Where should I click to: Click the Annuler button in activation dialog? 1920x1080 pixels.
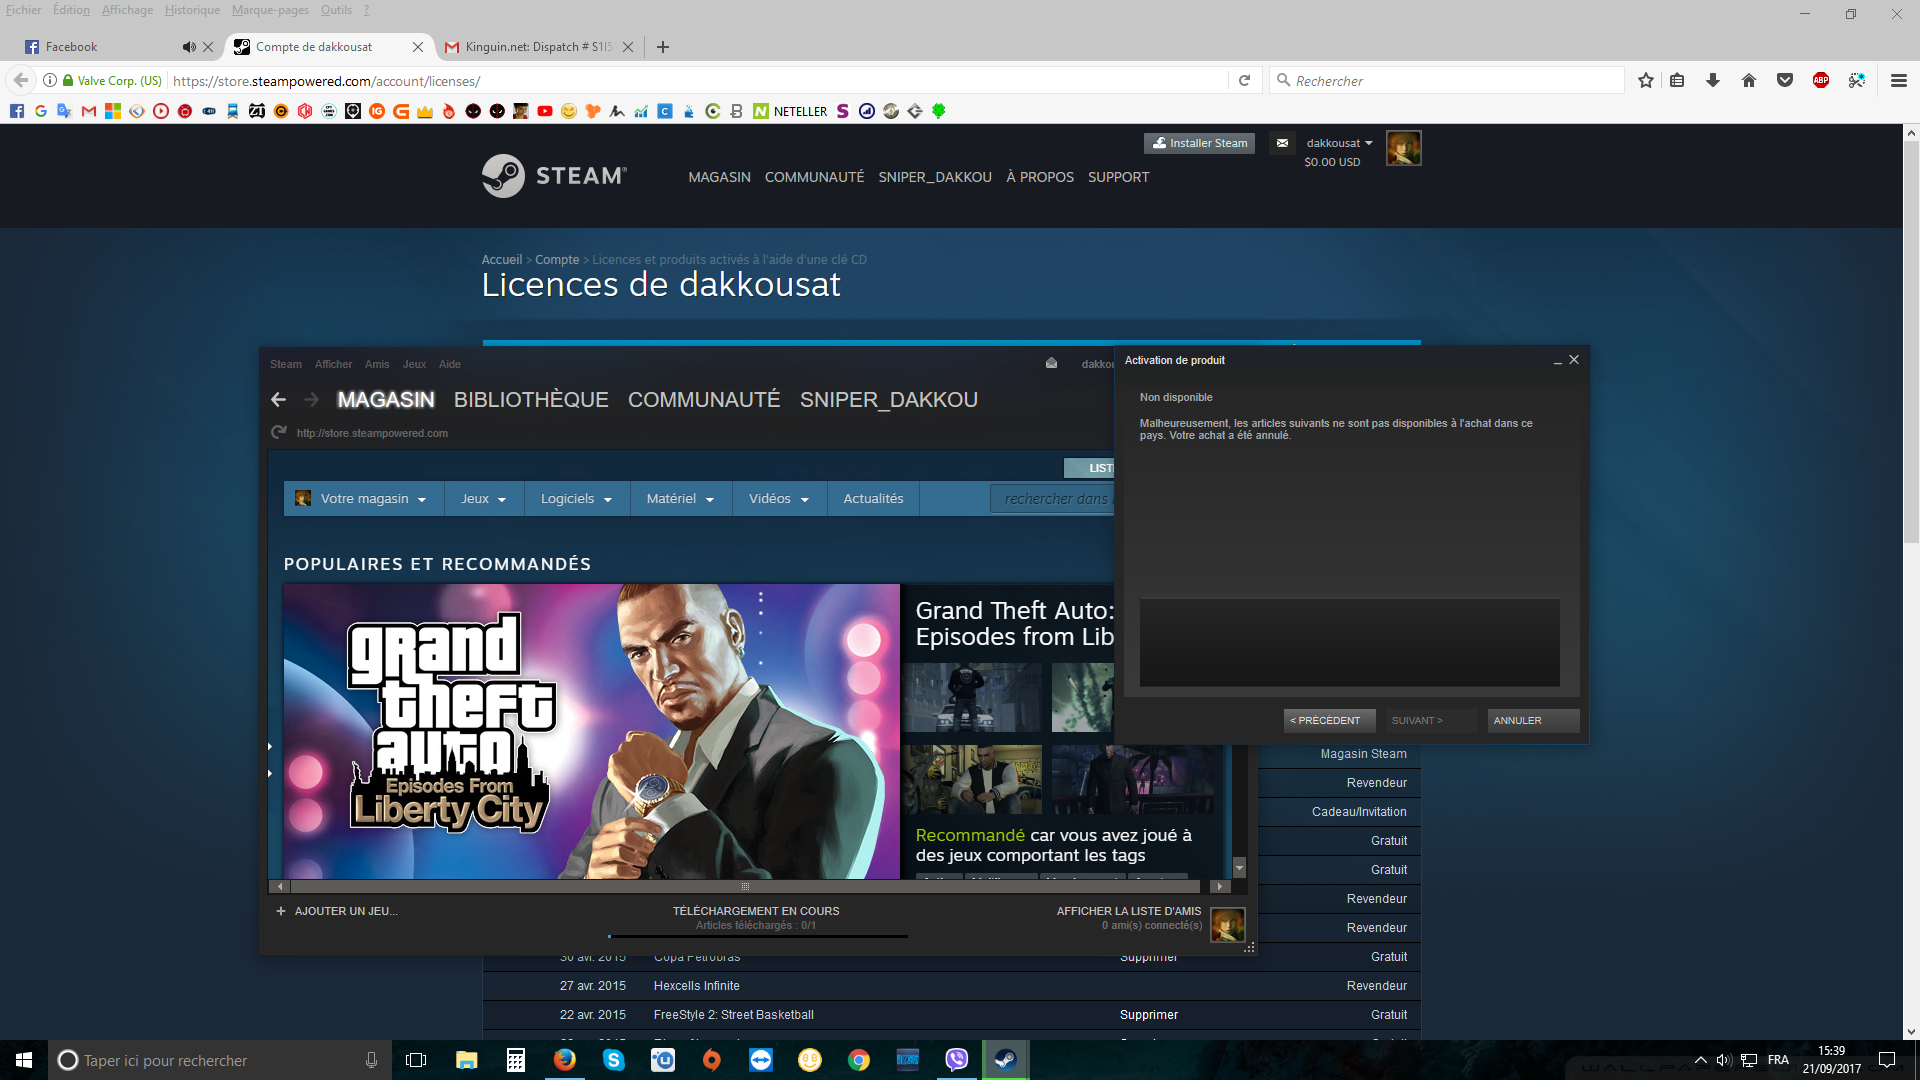1533,720
